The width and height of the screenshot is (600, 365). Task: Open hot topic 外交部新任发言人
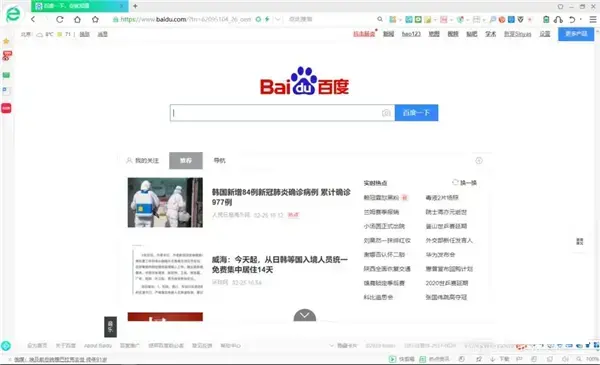(x=449, y=241)
